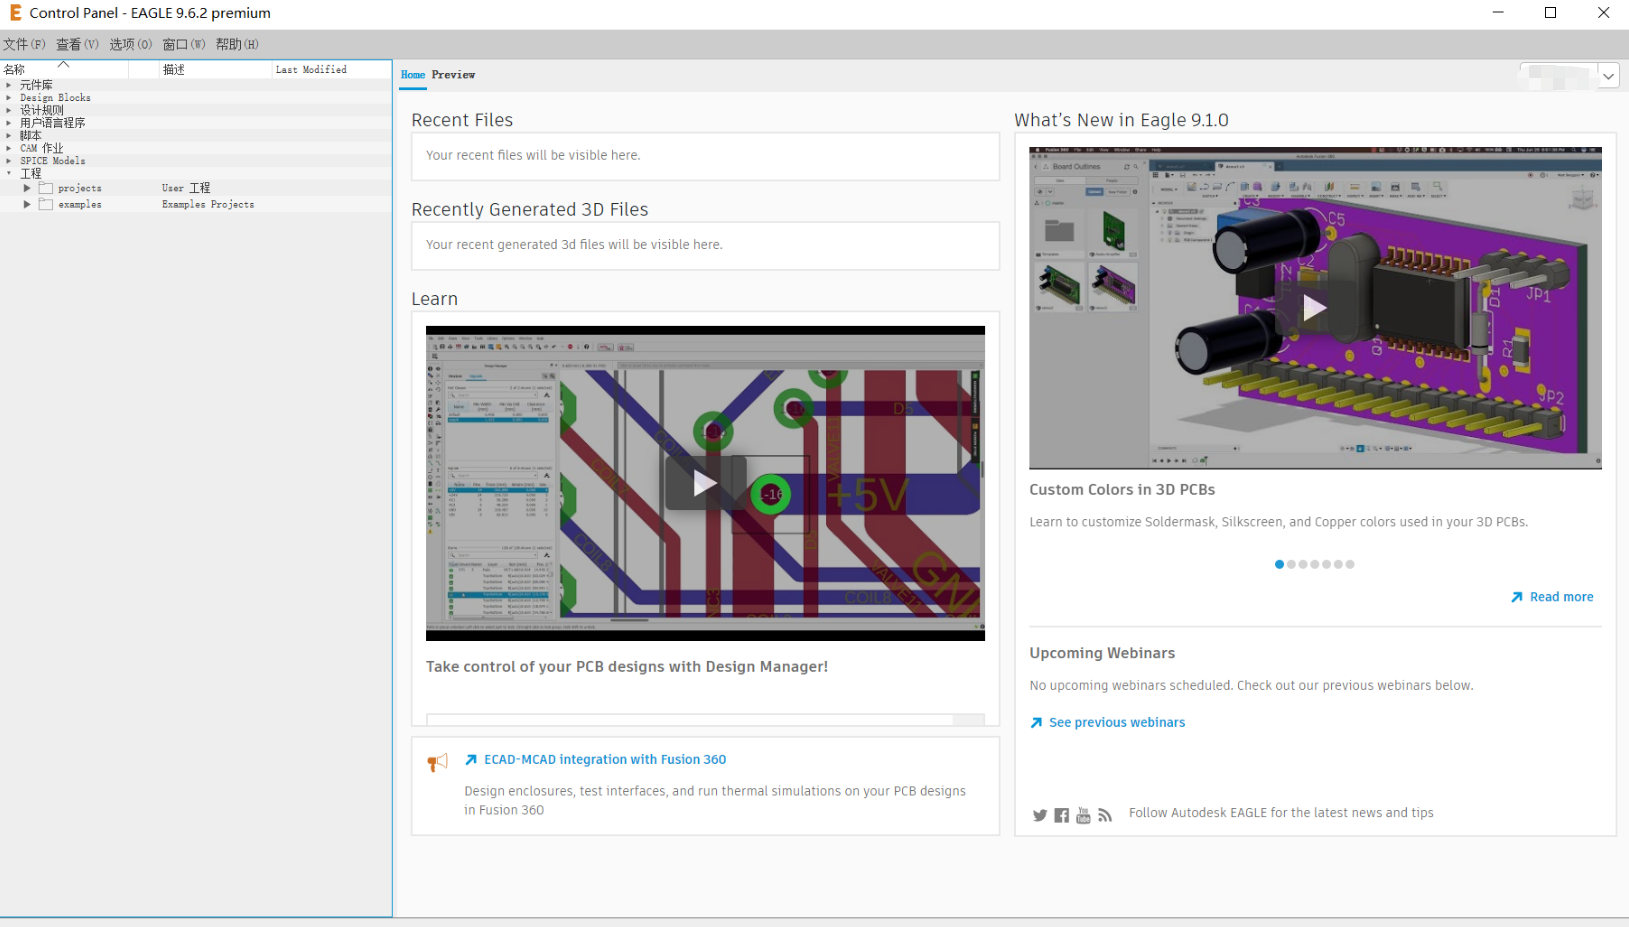Sort tree by 名称 column header
The height and width of the screenshot is (927, 1629).
(x=64, y=69)
